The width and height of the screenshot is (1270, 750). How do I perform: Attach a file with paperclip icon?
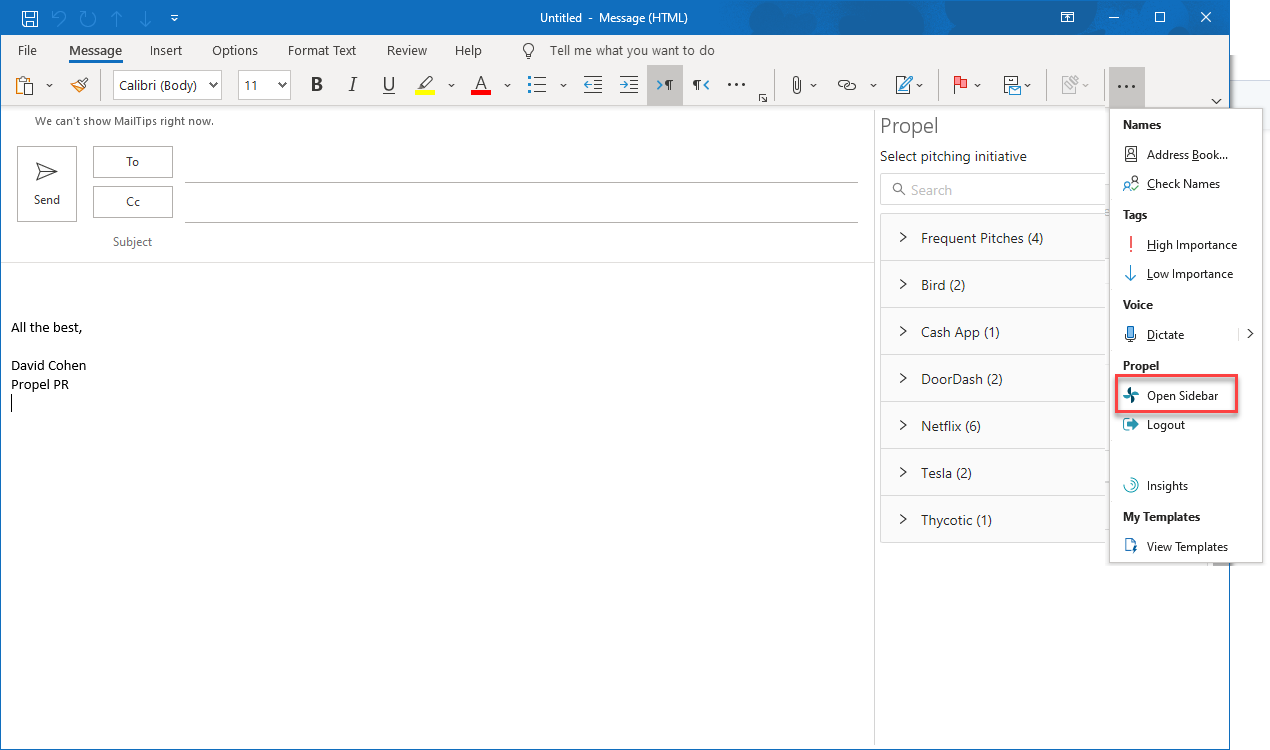click(796, 86)
